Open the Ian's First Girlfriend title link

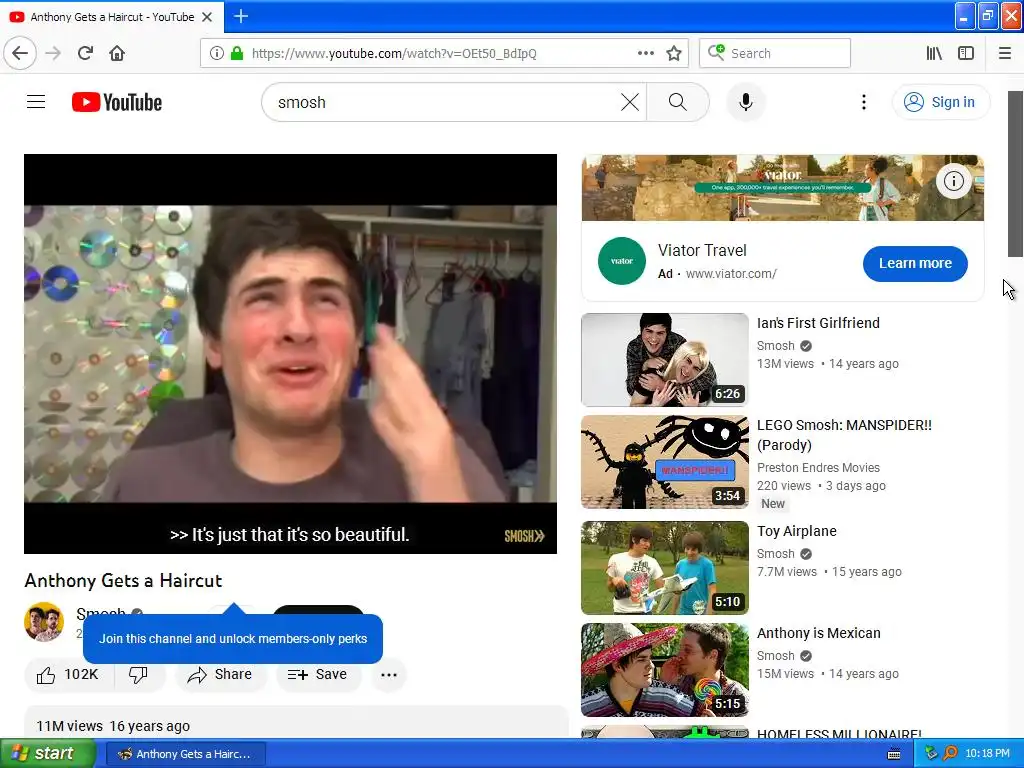click(818, 323)
